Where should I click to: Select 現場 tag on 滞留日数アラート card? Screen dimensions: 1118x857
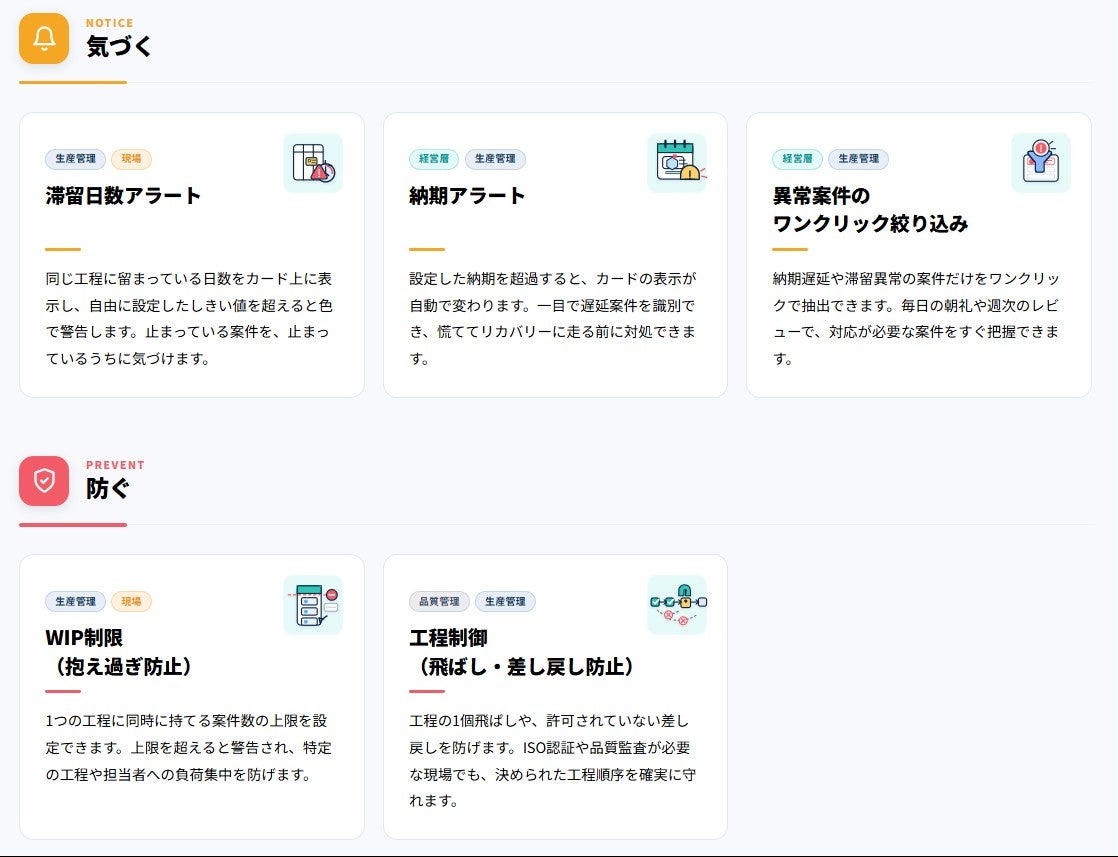(x=131, y=158)
